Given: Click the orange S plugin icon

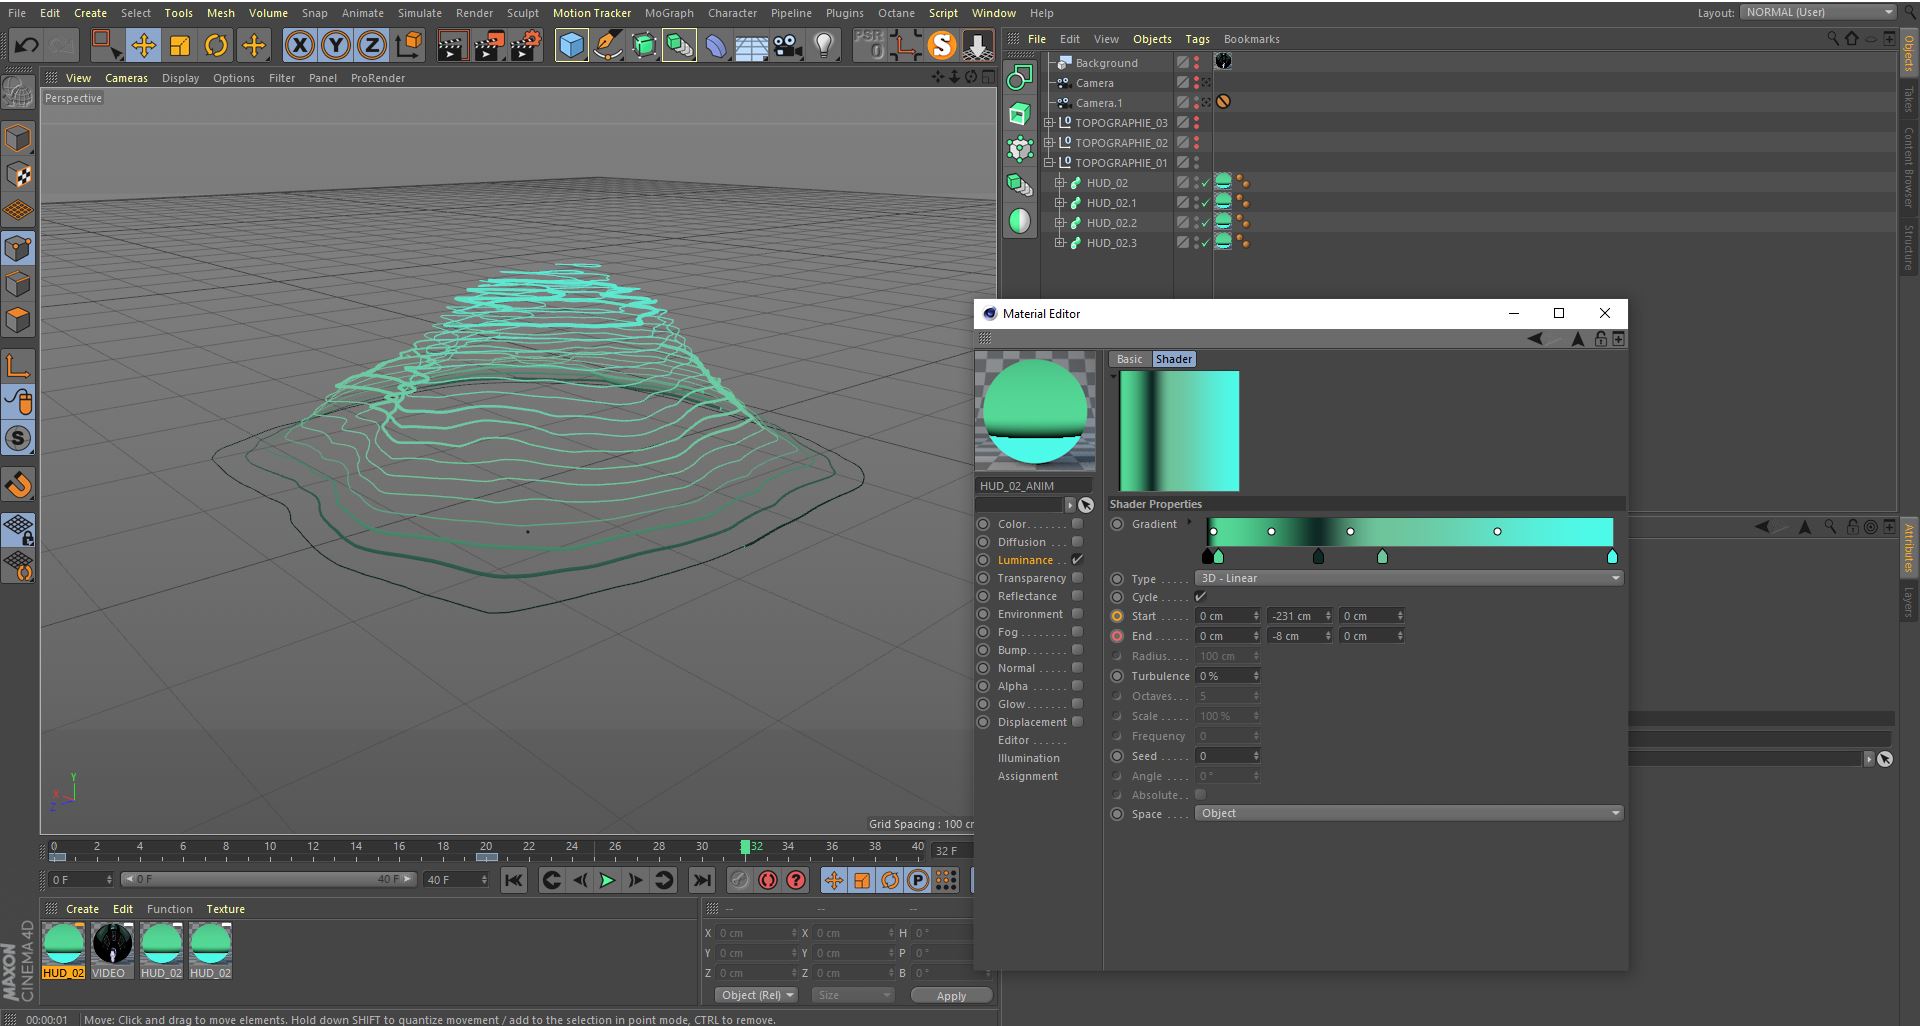Looking at the screenshot, I should 941,45.
